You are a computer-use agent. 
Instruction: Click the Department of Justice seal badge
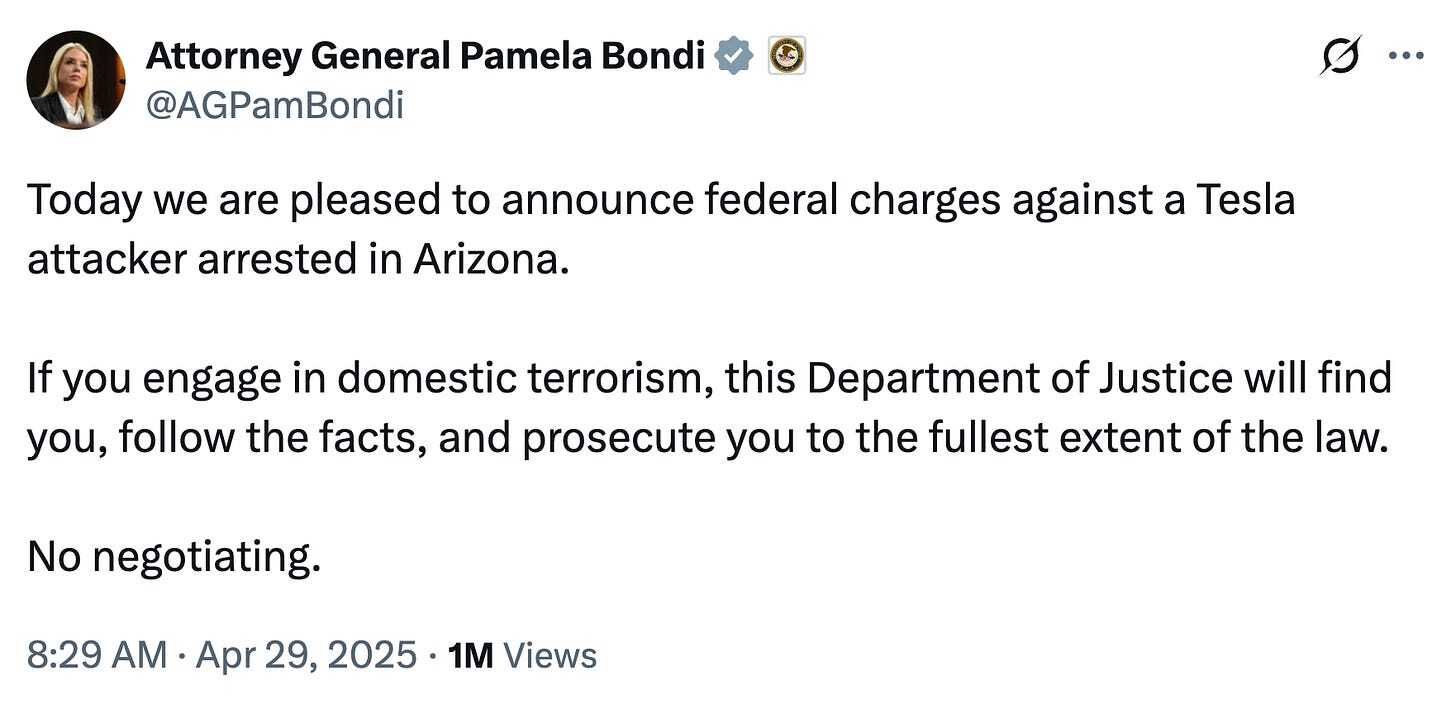click(786, 57)
